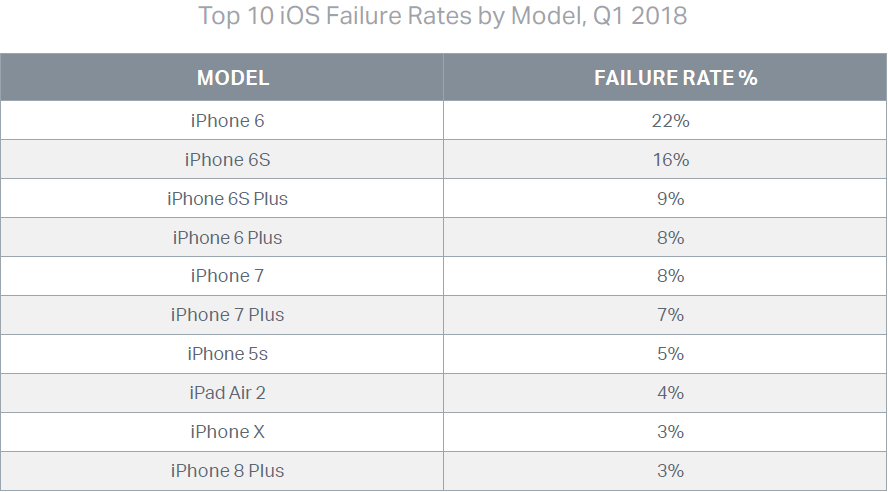Screen dimensions: 888x492
Task: Select the iPhone 7 model cell
Action: point(221,276)
